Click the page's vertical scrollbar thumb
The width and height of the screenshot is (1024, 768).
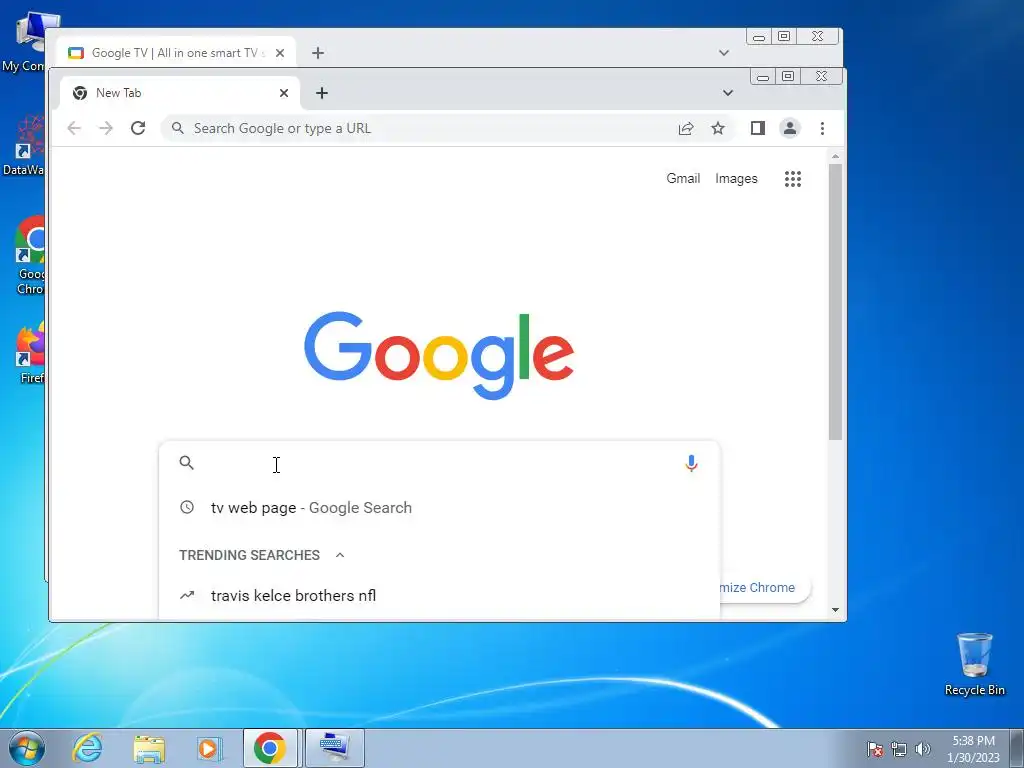pos(835,302)
